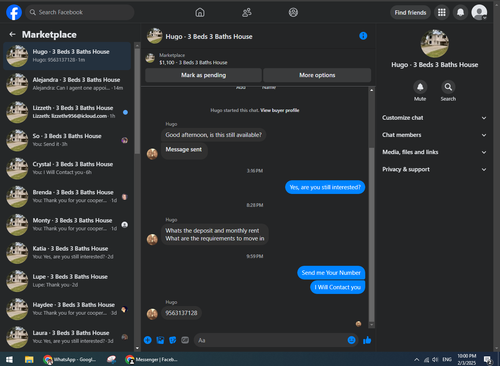Open the Home tab icon
This screenshot has width=500, height=366.
200,12
